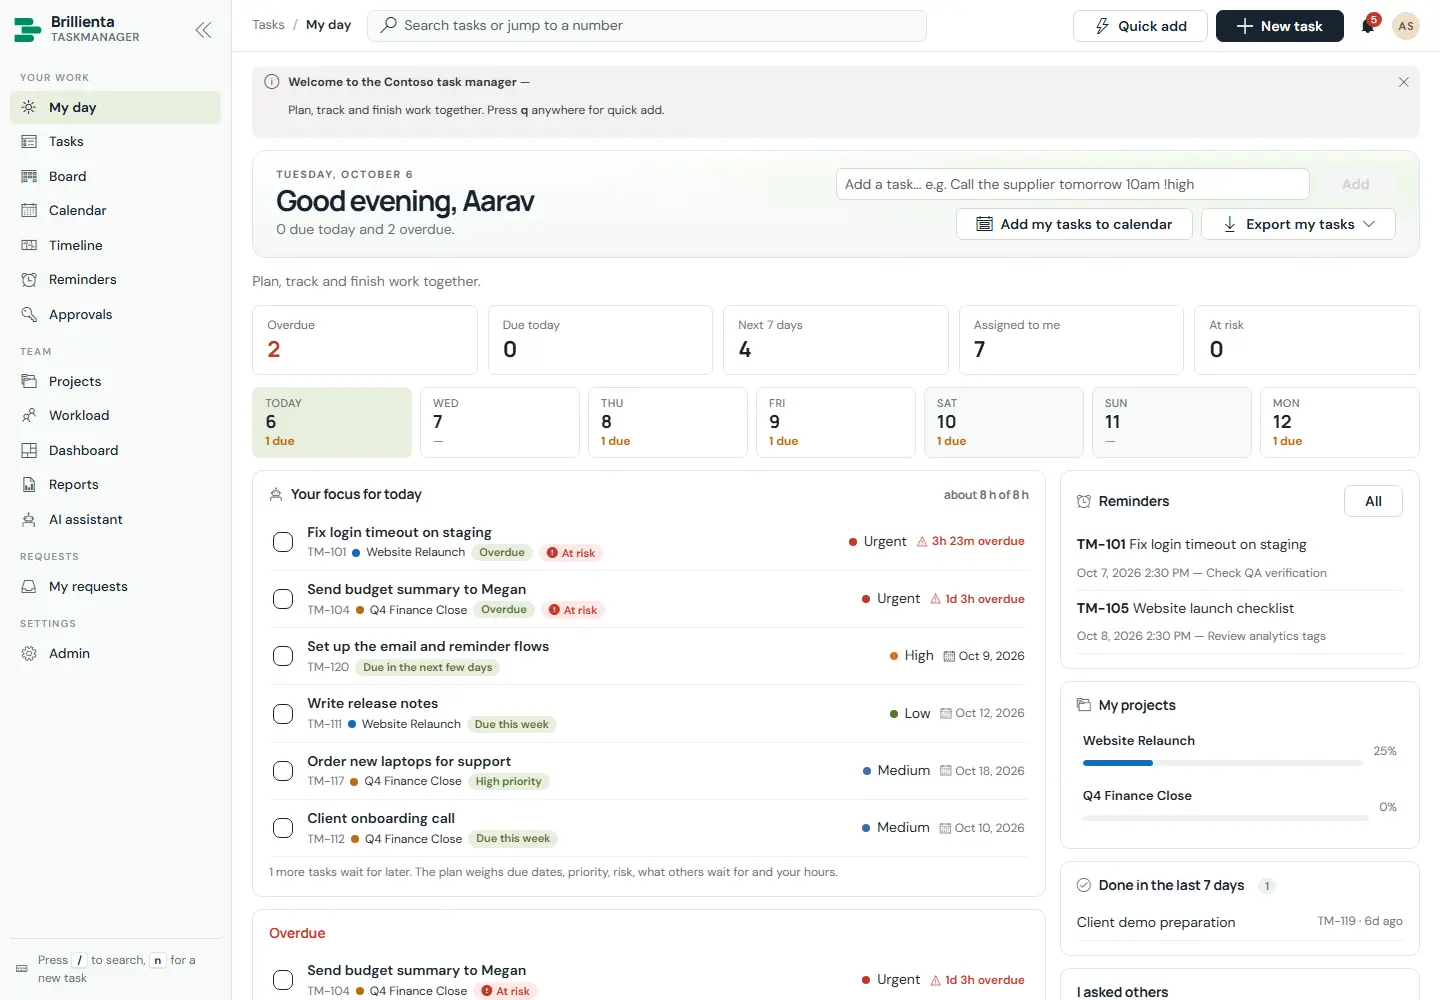Open TM-101 reminder in the Reminders panel
Viewport: 1440px width, 1000px height.
(x=1239, y=558)
